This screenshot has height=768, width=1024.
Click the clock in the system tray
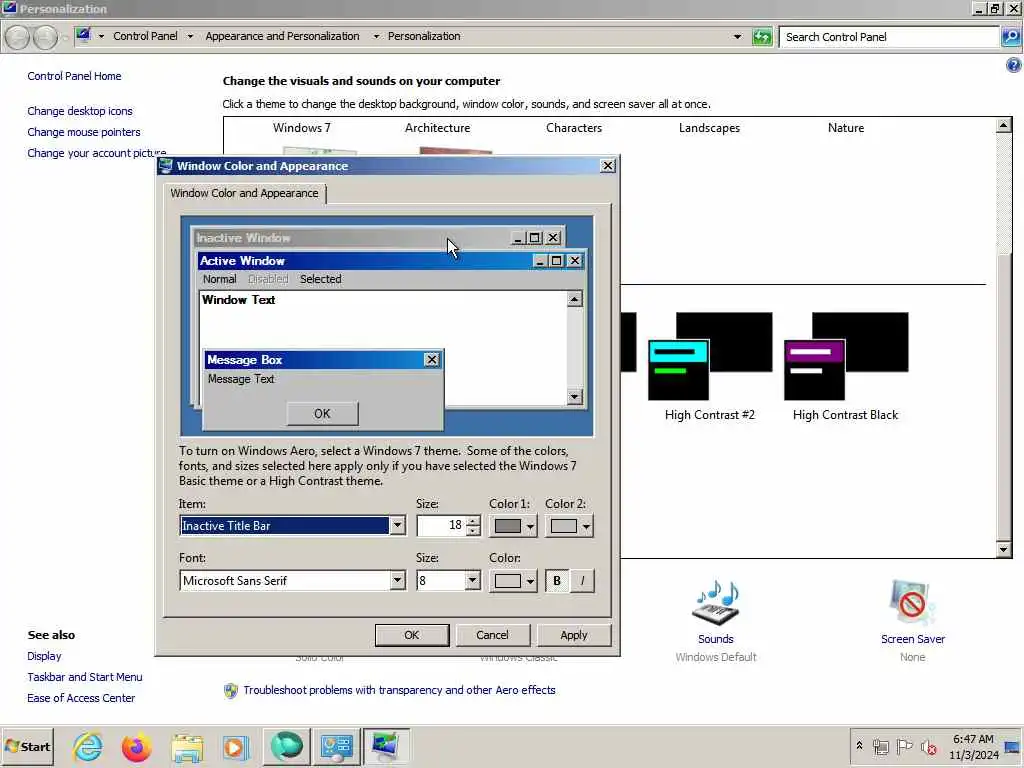pos(973,746)
